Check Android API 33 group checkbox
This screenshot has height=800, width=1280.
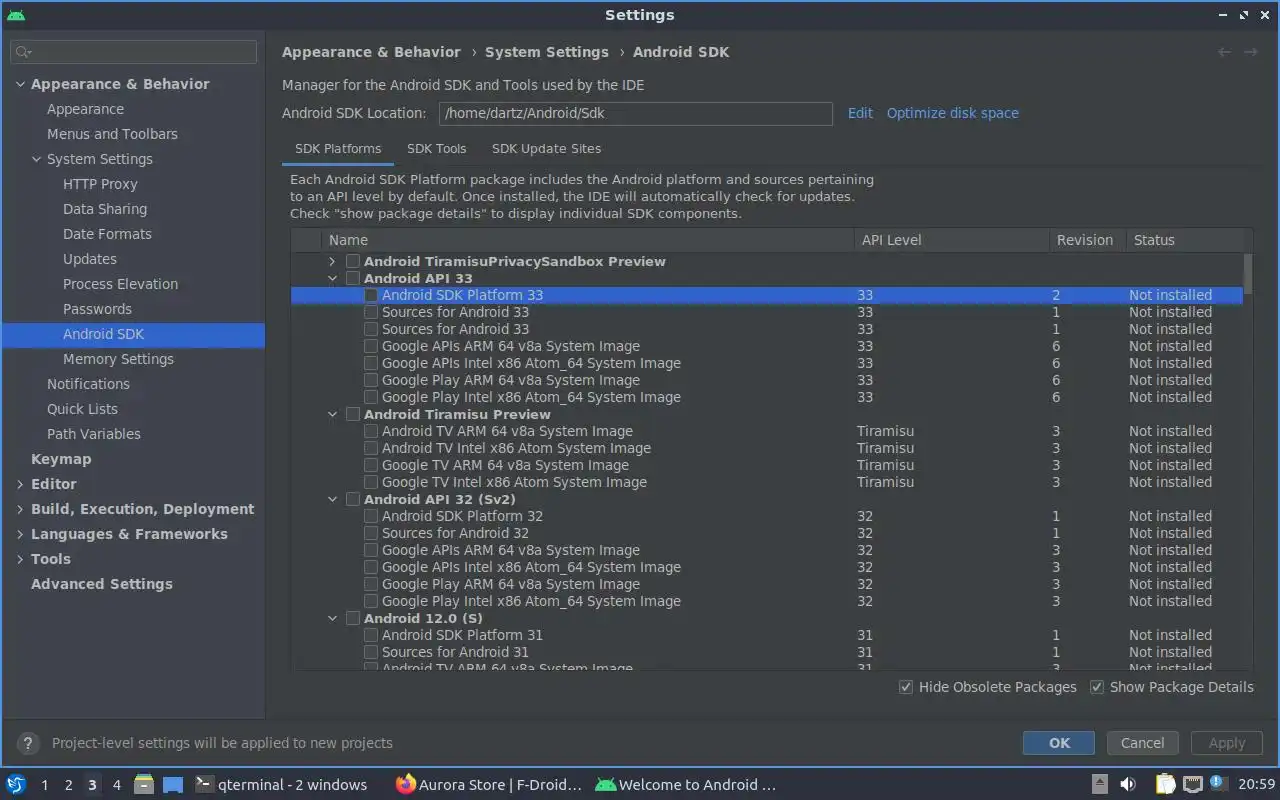353,278
